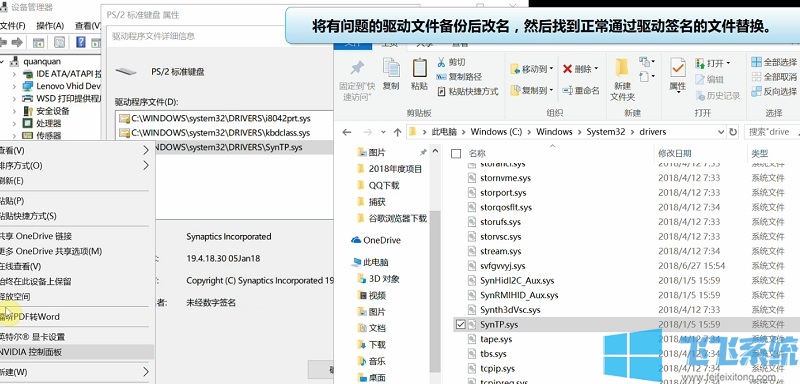Uncheck the SynTP.sys file checkbox
This screenshot has width=800, height=384.
[x=460, y=324]
